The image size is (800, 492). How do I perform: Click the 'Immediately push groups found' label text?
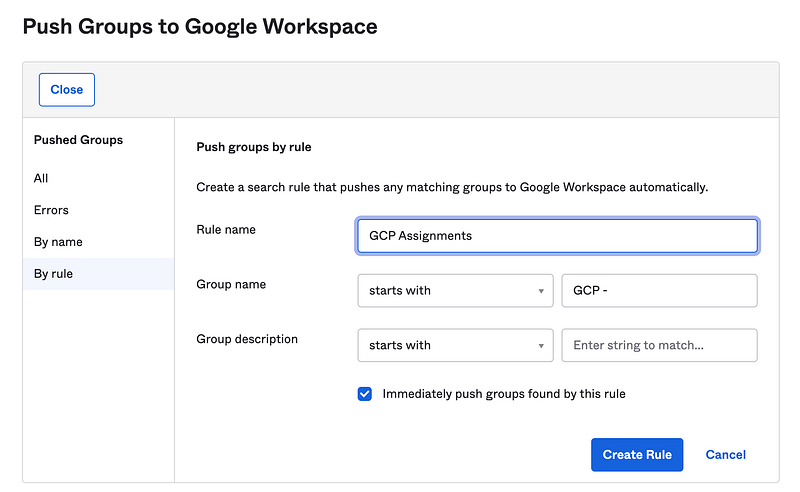pyautogui.click(x=504, y=394)
